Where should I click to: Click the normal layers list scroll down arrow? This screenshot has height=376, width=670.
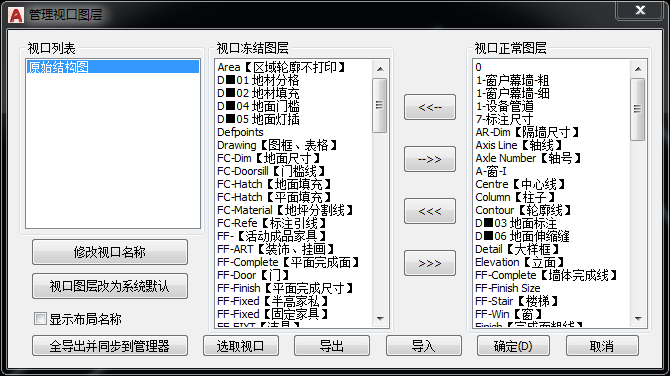point(638,319)
